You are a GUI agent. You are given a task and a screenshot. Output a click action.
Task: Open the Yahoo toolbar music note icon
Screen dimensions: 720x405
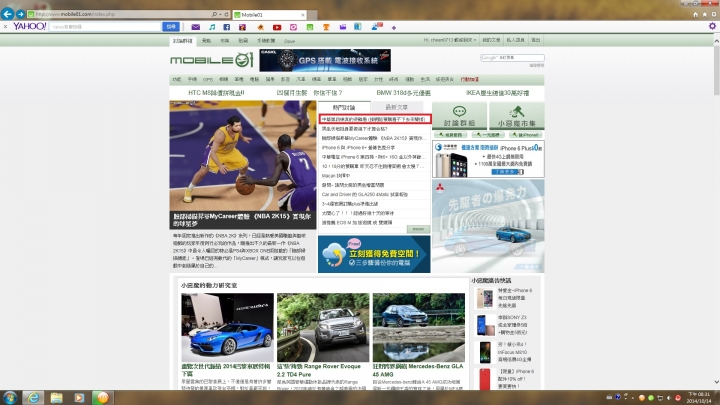click(x=212, y=27)
